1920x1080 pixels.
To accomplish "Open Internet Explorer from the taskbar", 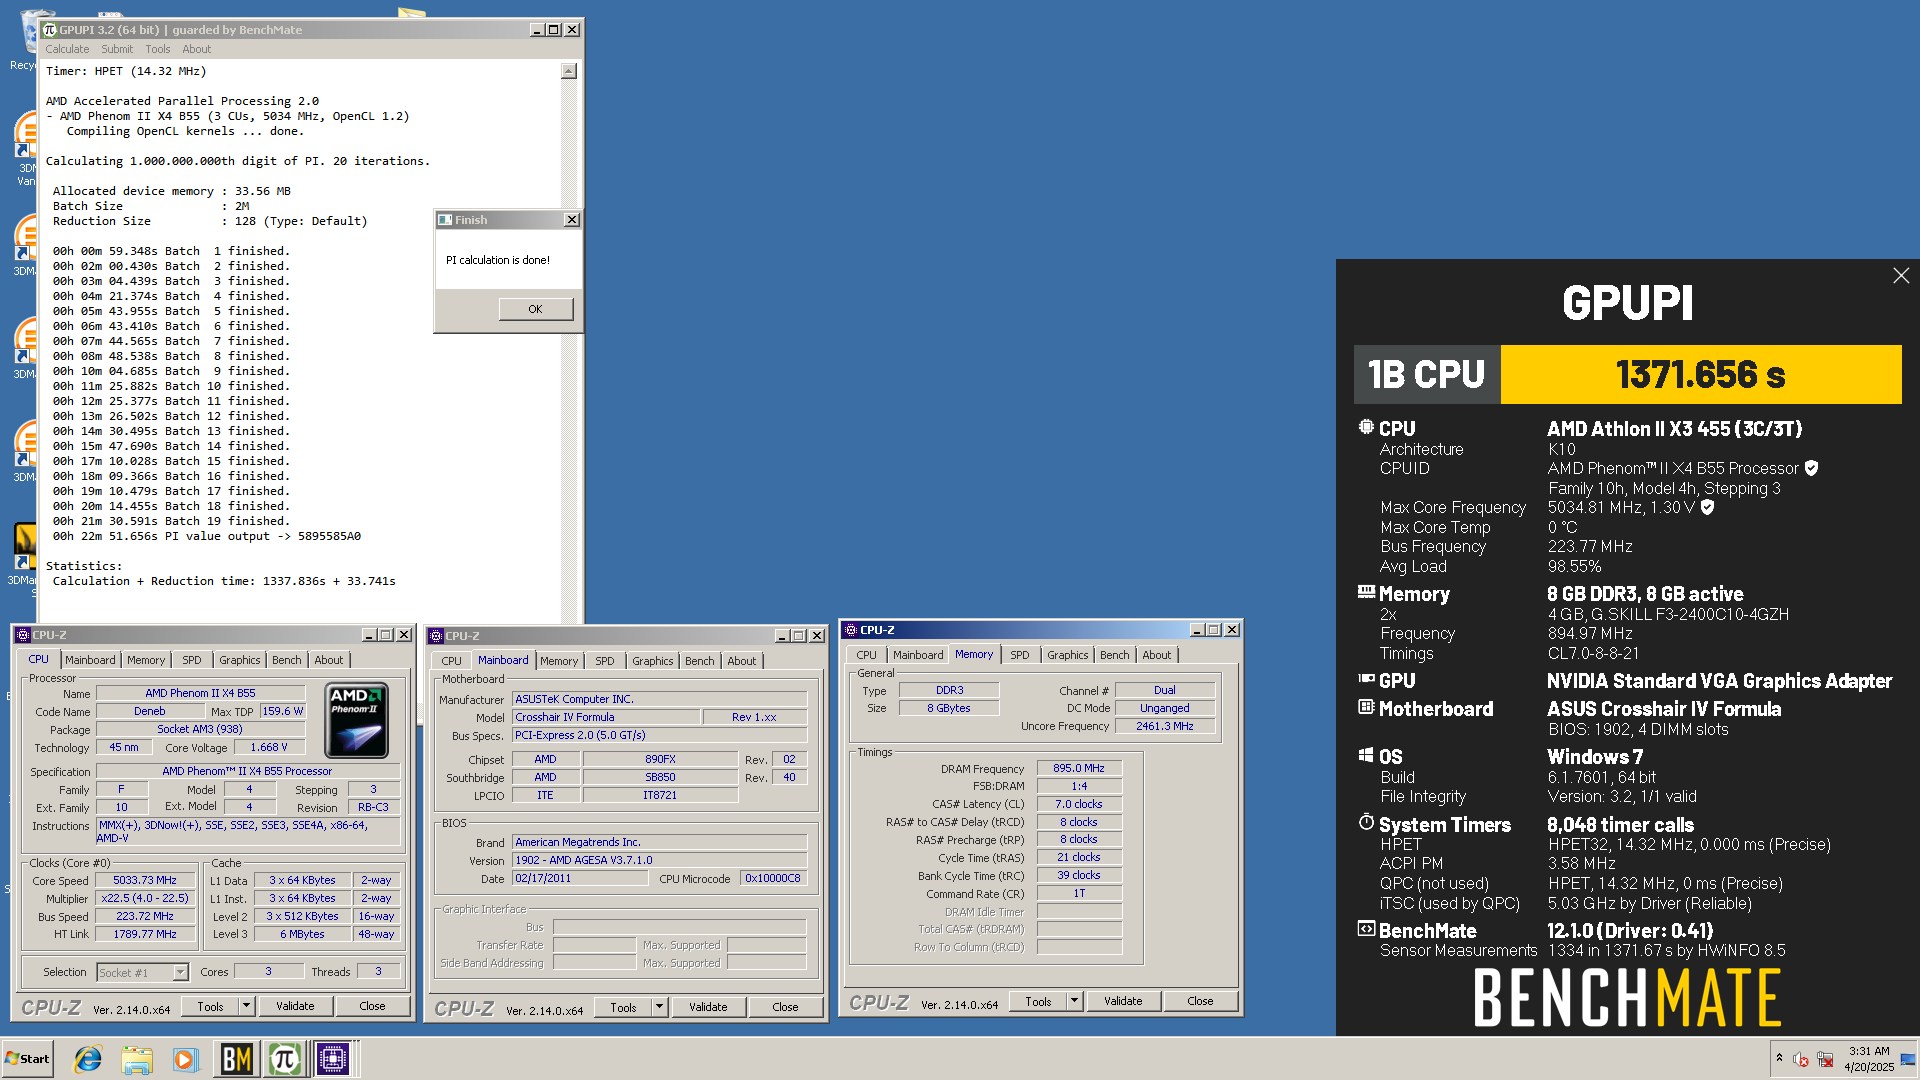I will tap(88, 1059).
